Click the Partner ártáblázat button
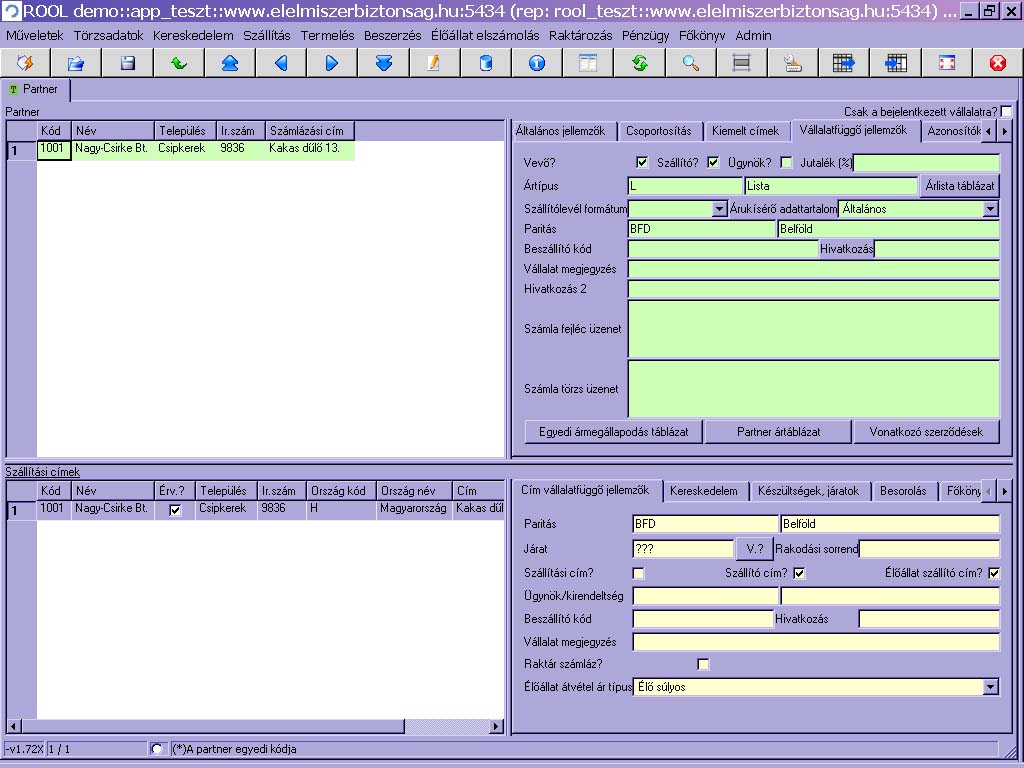1024x768 pixels. [x=778, y=432]
